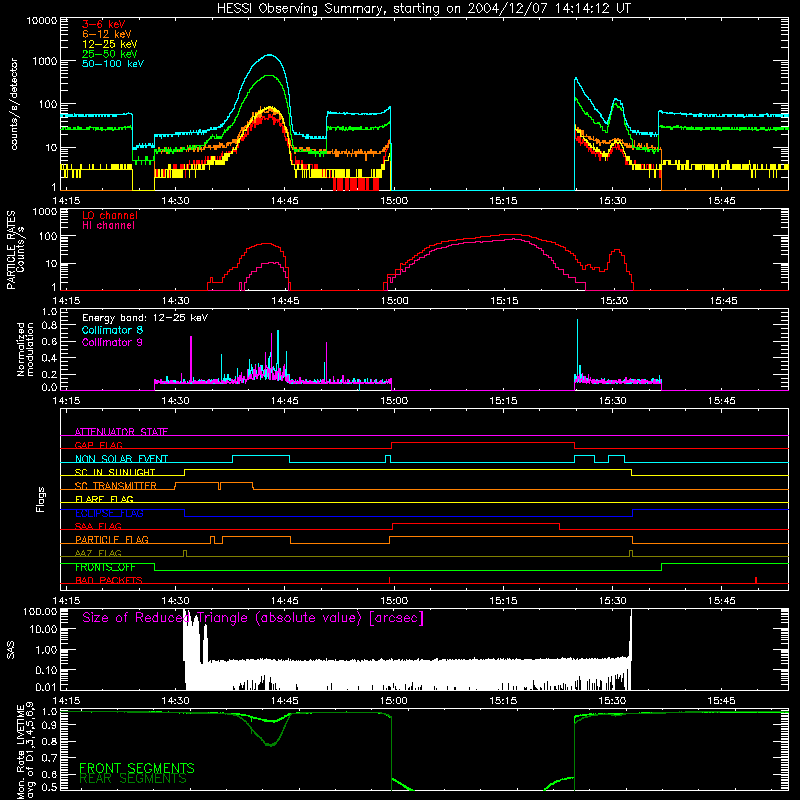Click the SAA_FLAG label
Viewport: 800px width, 800px height.
click(98, 527)
